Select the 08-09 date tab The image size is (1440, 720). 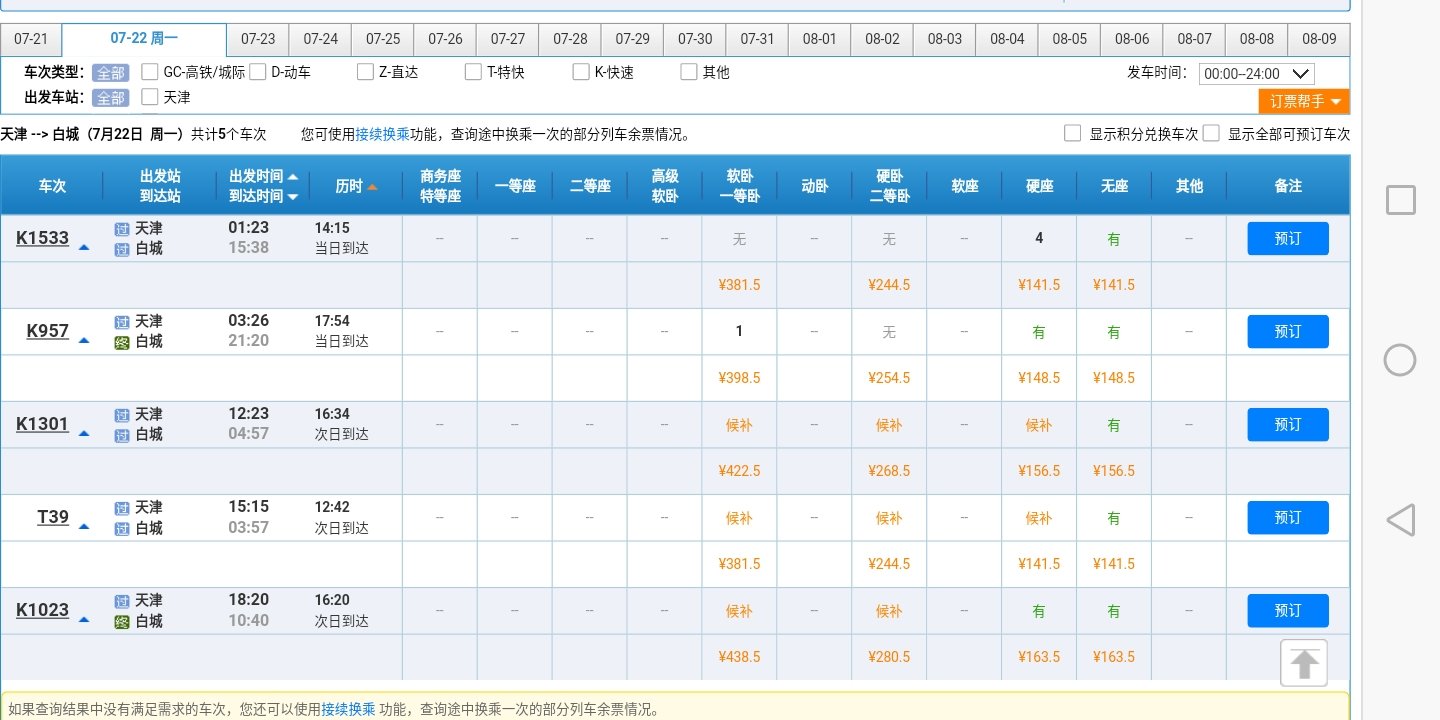[x=1319, y=39]
